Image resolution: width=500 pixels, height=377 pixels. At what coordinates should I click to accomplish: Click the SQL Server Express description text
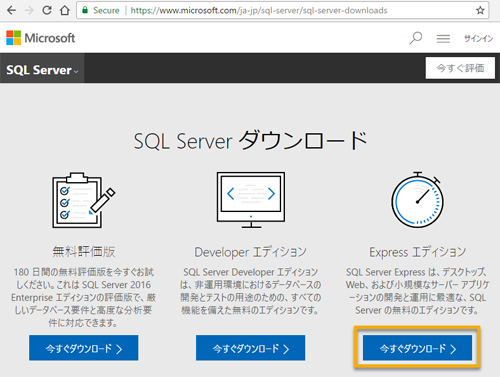pos(417,291)
